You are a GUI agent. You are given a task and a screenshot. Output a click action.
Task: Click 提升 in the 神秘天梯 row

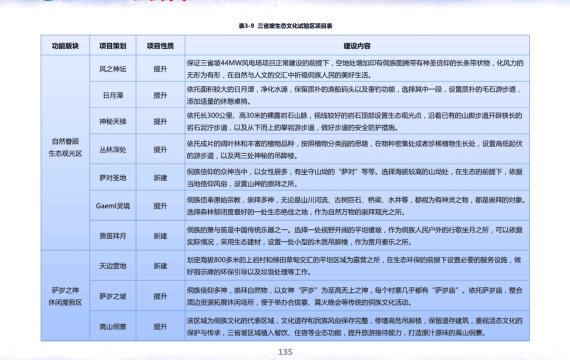pos(160,121)
